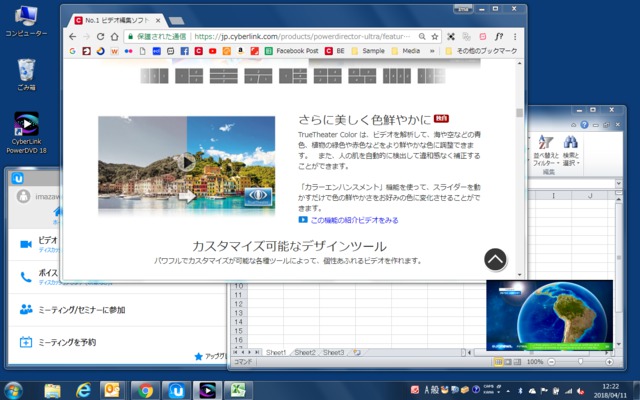The width and height of the screenshot is (640, 400).
Task: Switch to Sheet2 tab in Excel
Action: pos(305,353)
